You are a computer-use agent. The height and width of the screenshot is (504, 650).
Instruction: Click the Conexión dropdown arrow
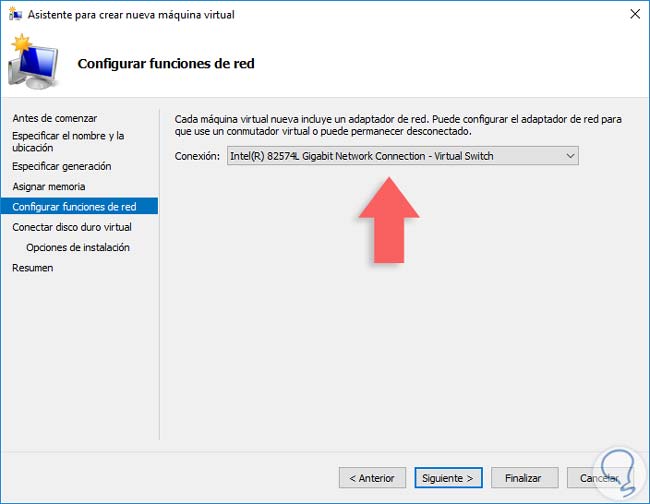(570, 156)
